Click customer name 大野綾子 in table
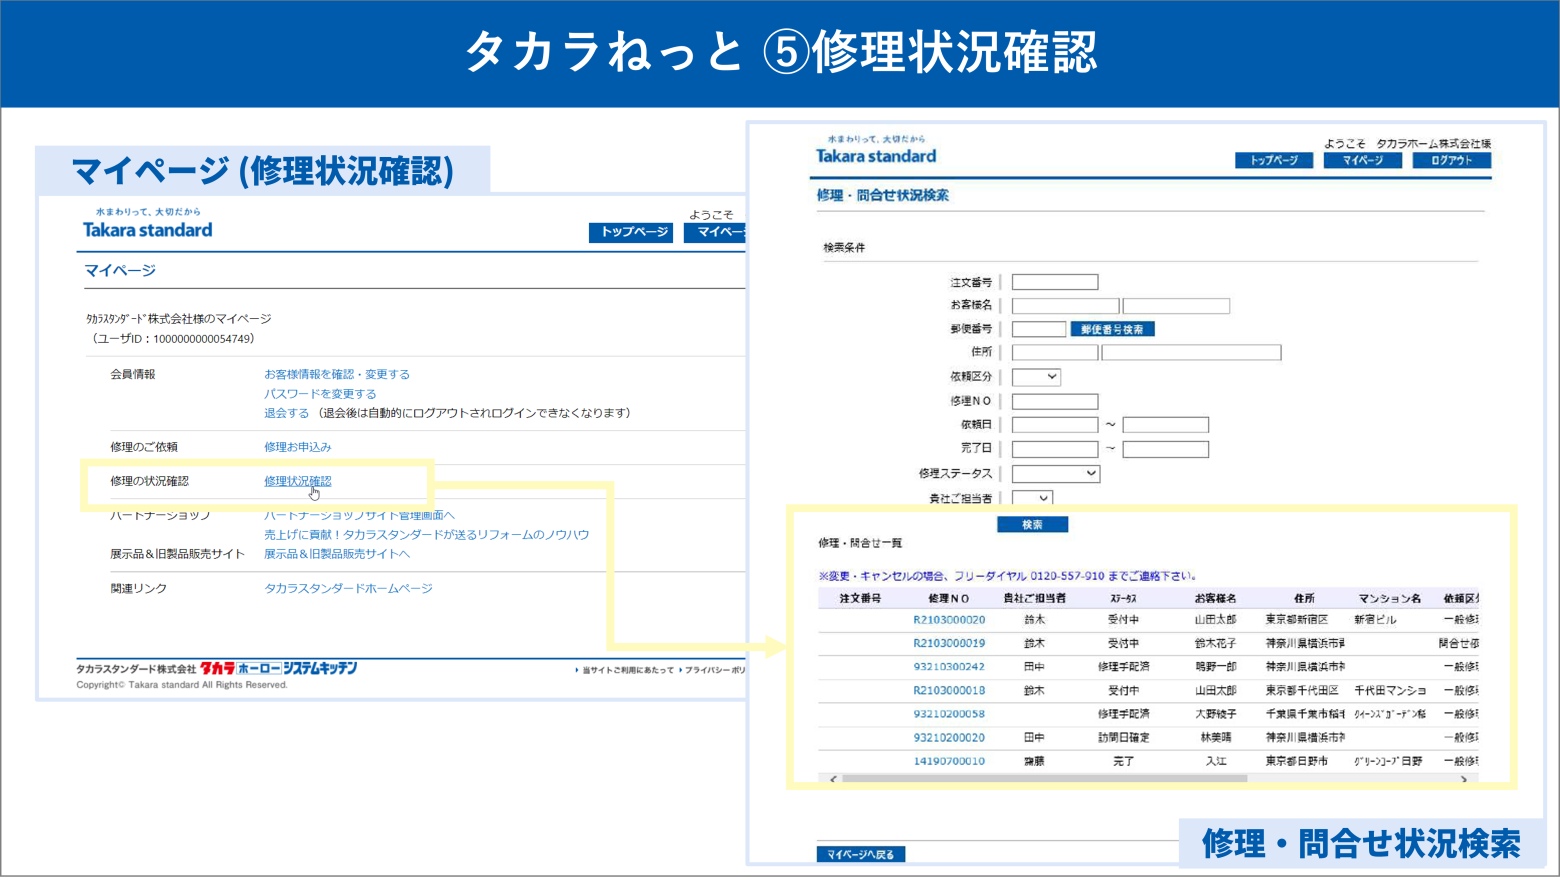This screenshot has width=1560, height=882. point(1215,714)
